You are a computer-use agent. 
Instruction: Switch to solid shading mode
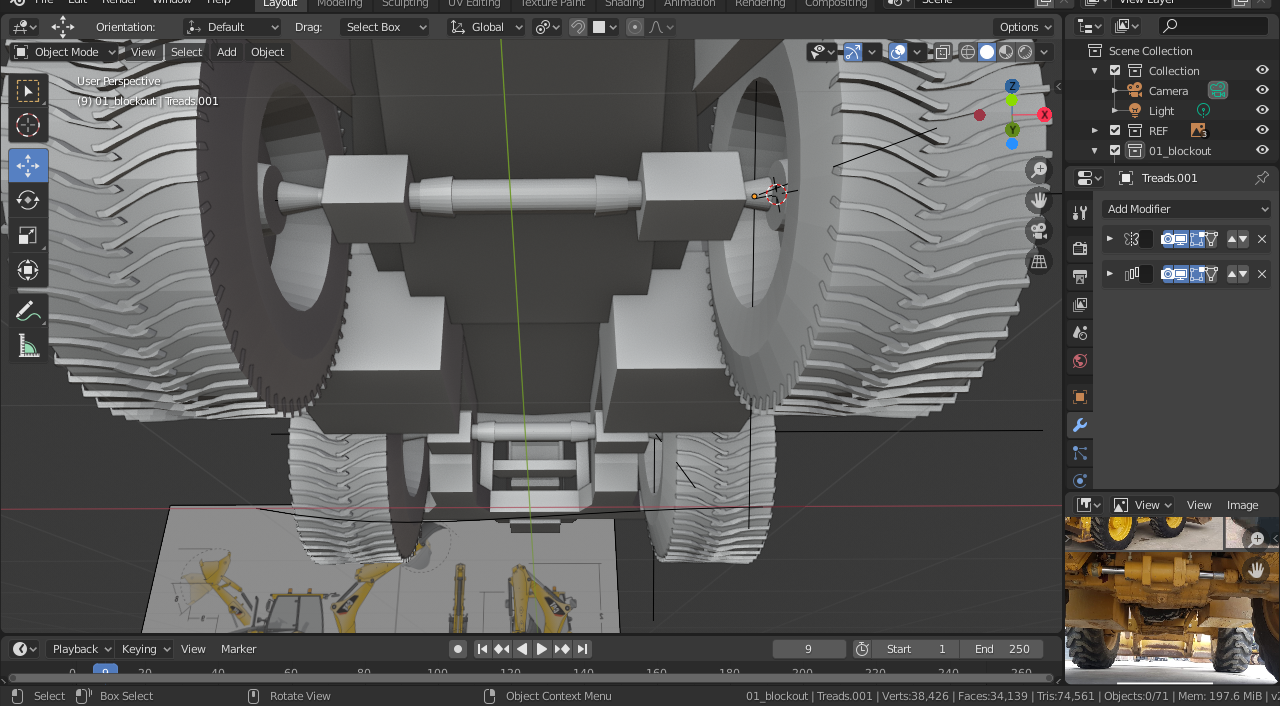pyautogui.click(x=987, y=52)
